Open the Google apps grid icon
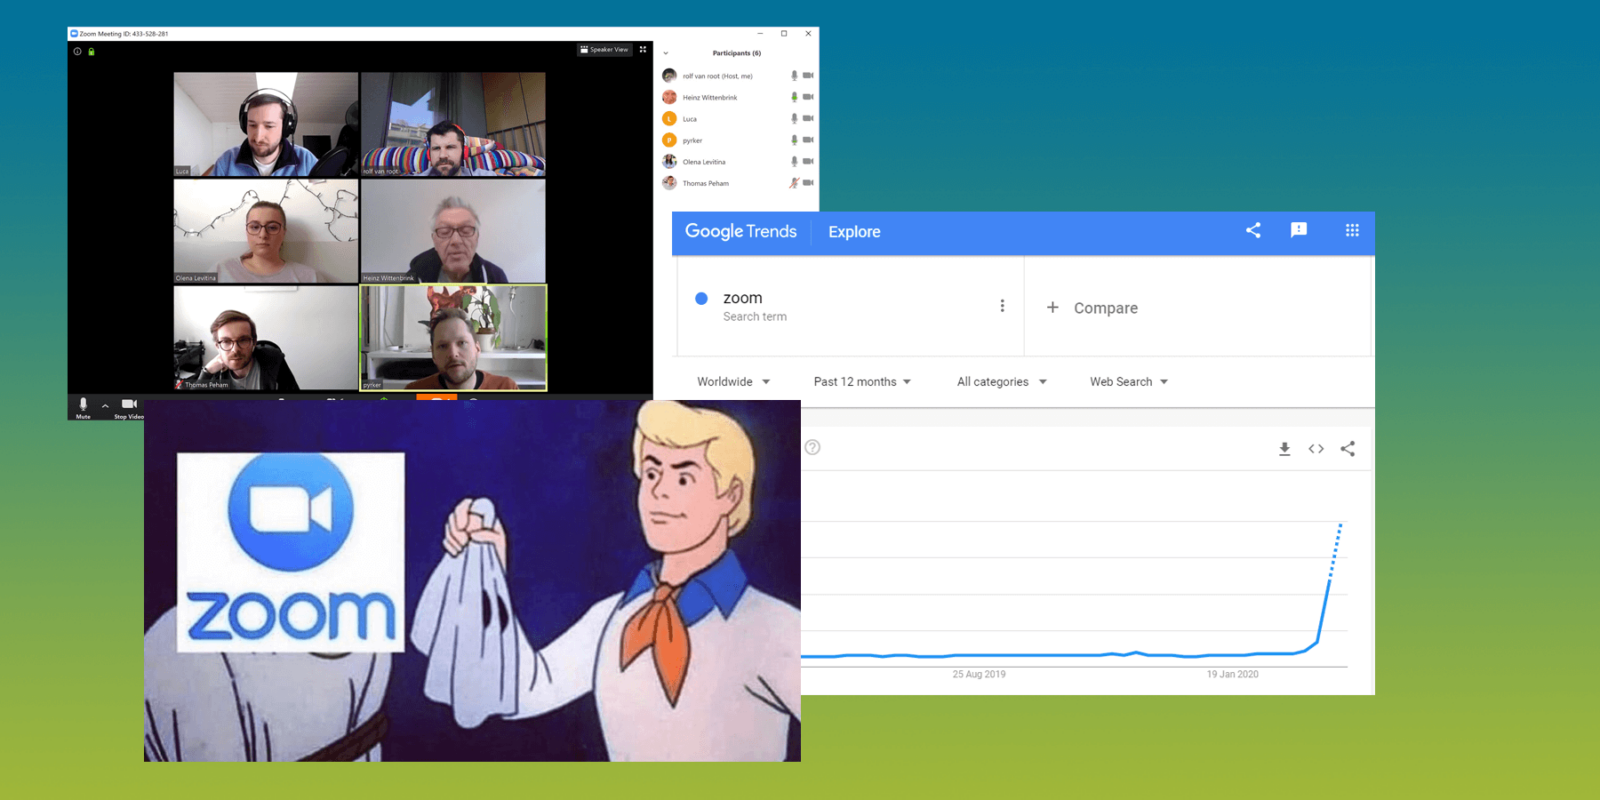1600x800 pixels. coord(1352,230)
